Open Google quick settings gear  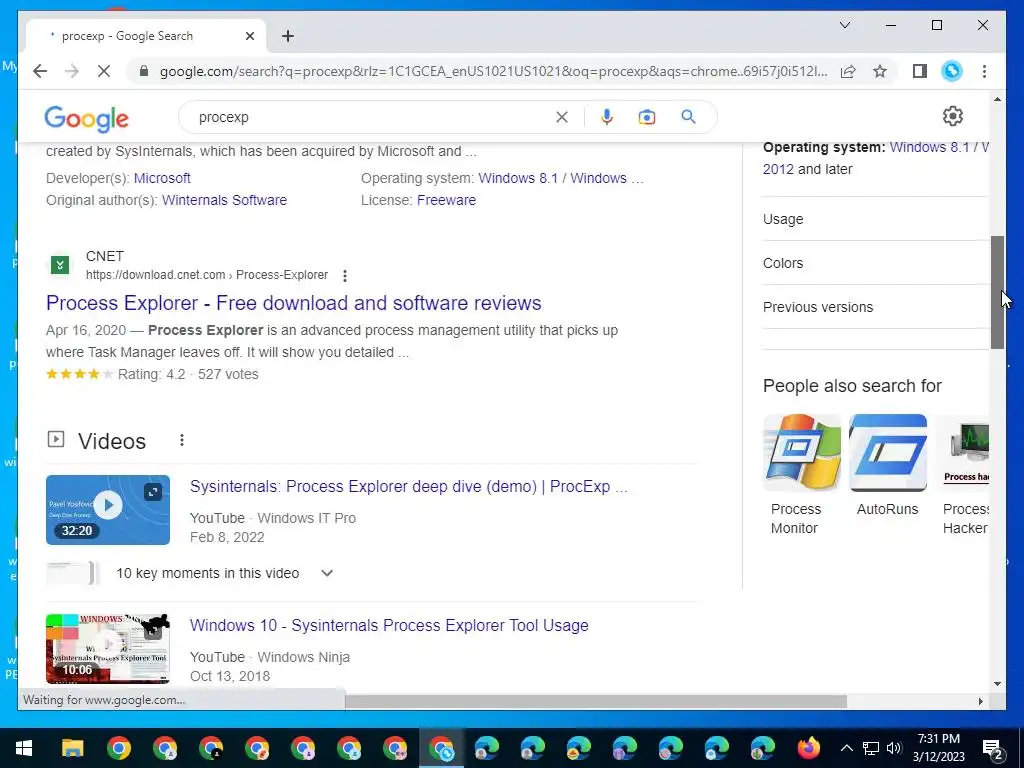953,116
